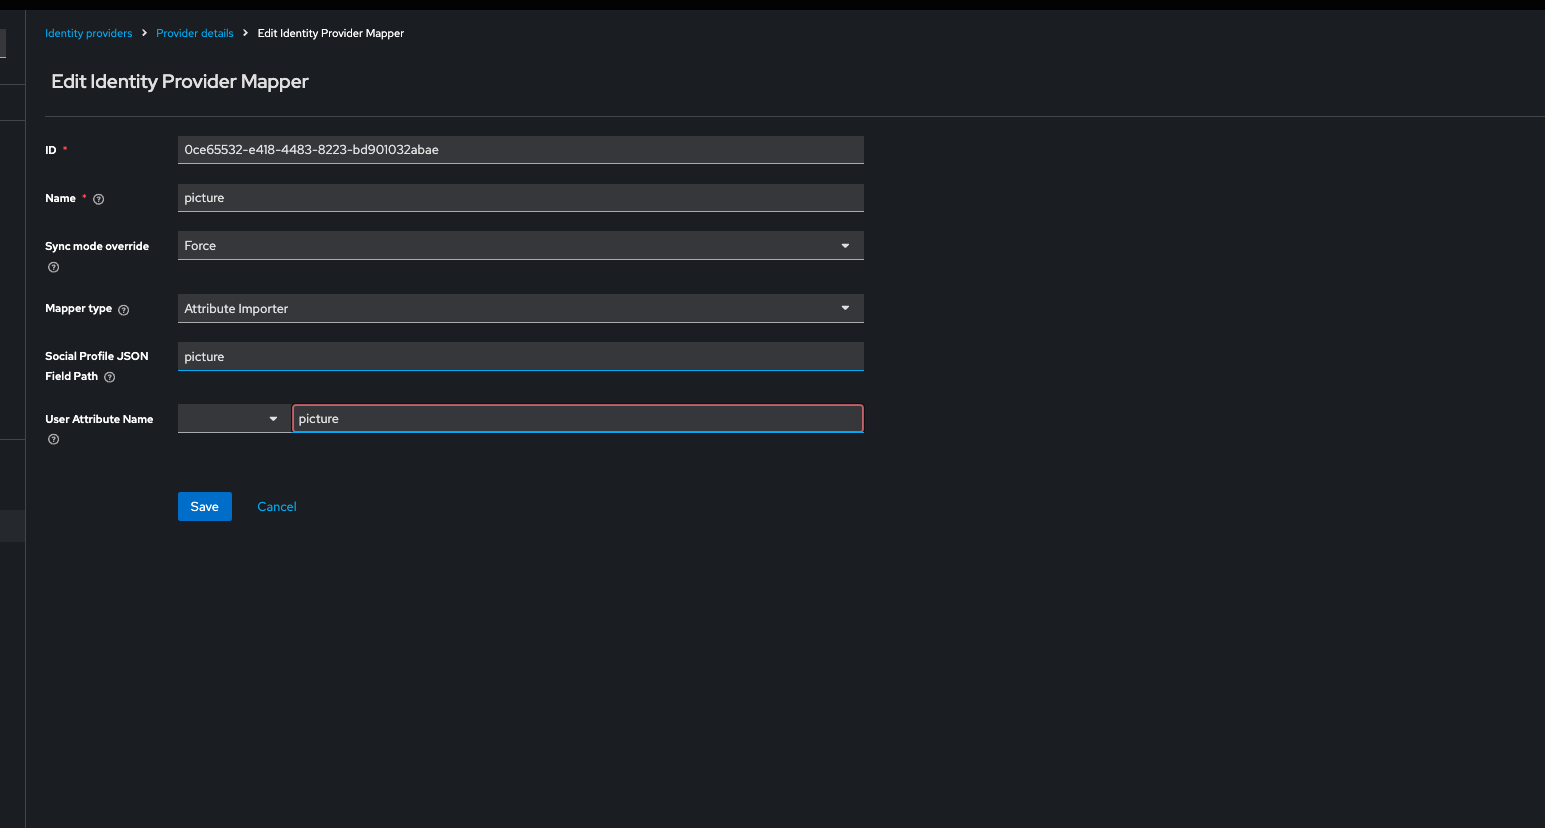Show help for Sync mode override
This screenshot has width=1545, height=828.
coord(54,267)
